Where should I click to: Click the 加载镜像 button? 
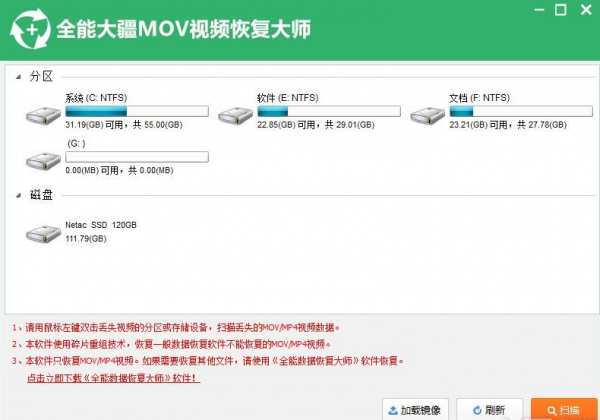(x=415, y=410)
